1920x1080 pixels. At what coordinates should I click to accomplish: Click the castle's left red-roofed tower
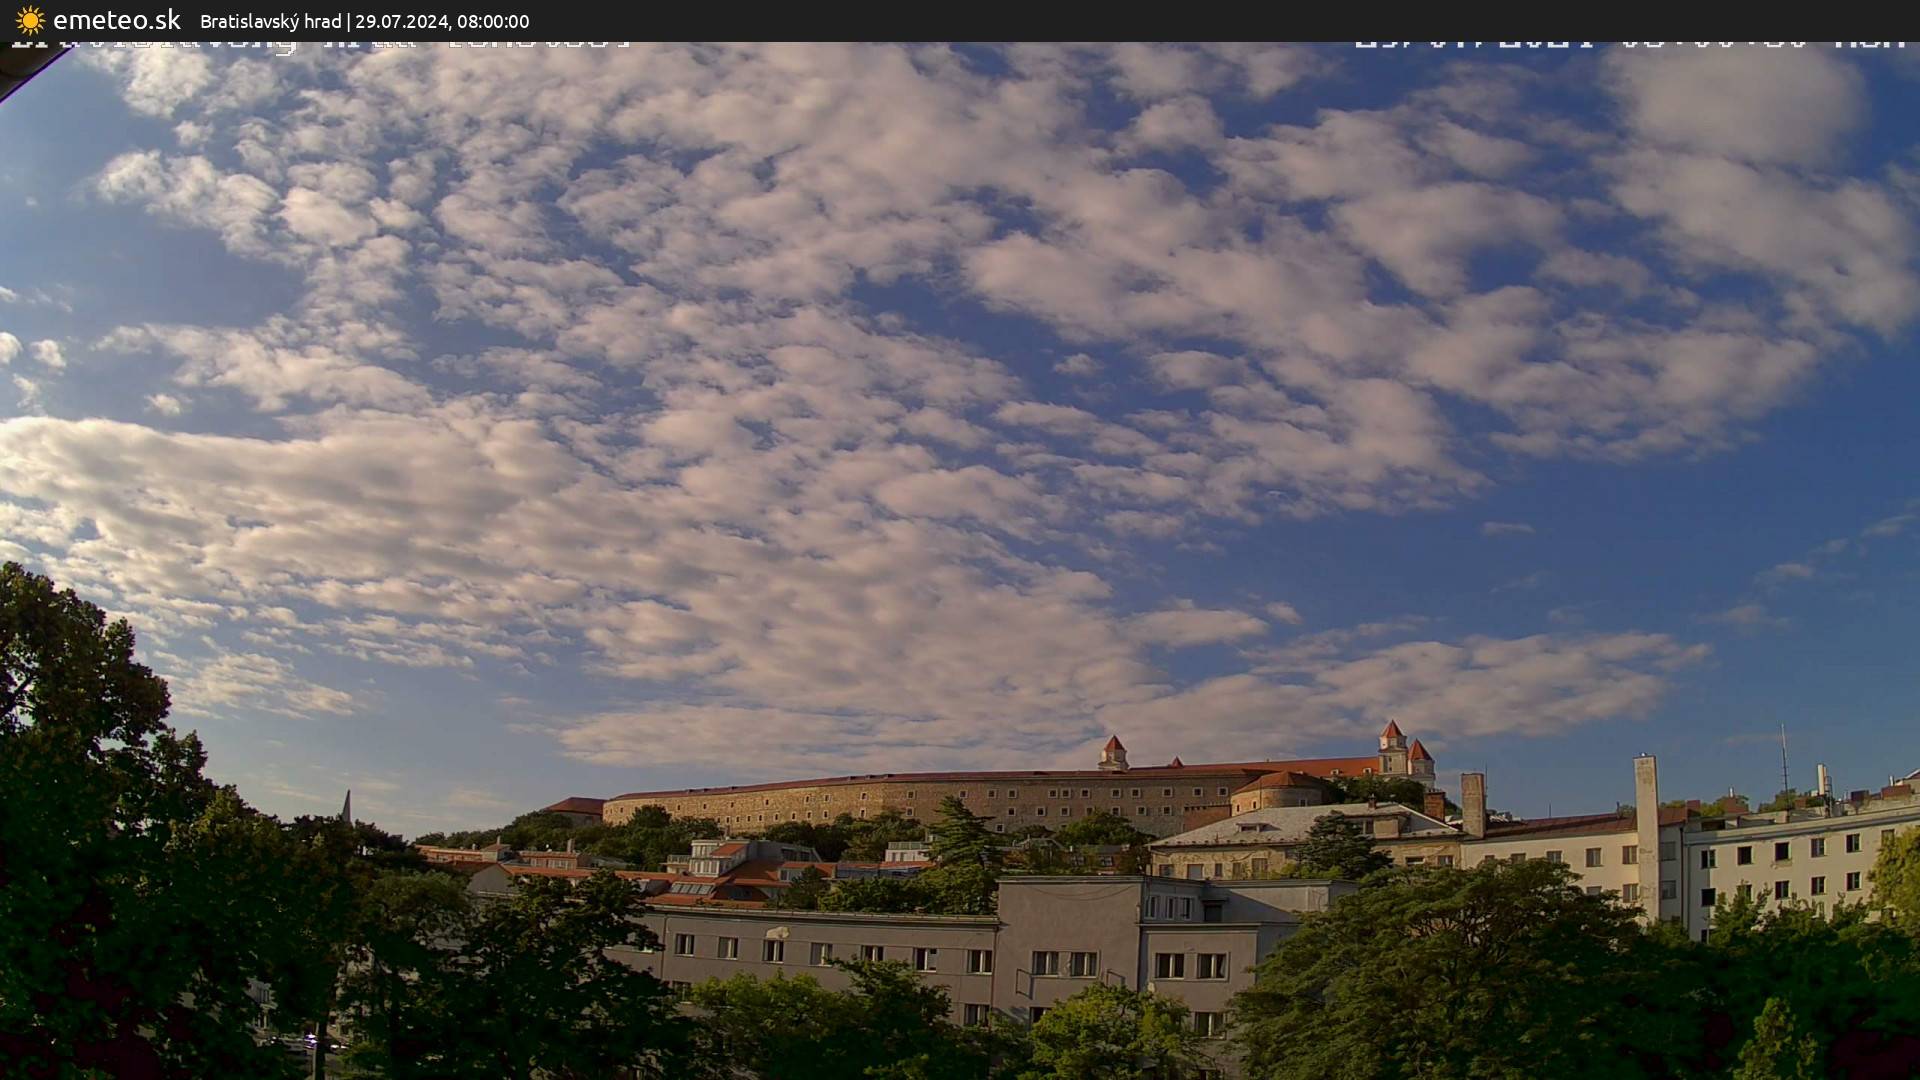[1112, 751]
